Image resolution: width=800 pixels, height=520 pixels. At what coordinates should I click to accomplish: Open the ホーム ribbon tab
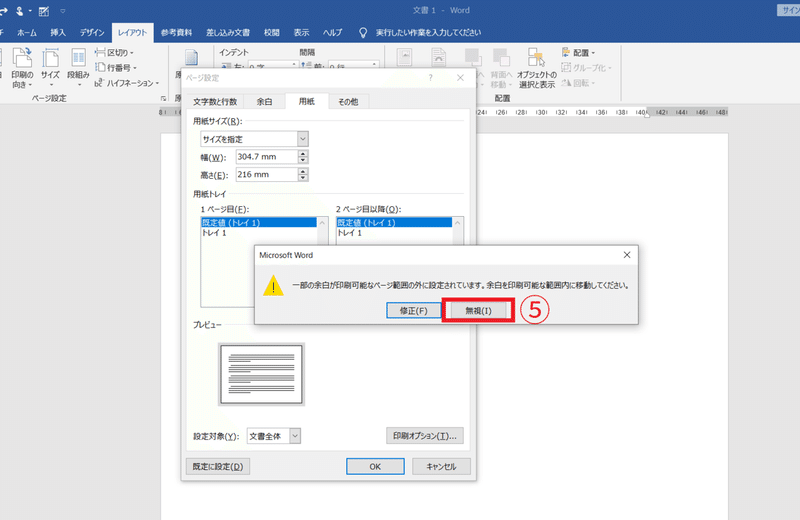tap(27, 33)
